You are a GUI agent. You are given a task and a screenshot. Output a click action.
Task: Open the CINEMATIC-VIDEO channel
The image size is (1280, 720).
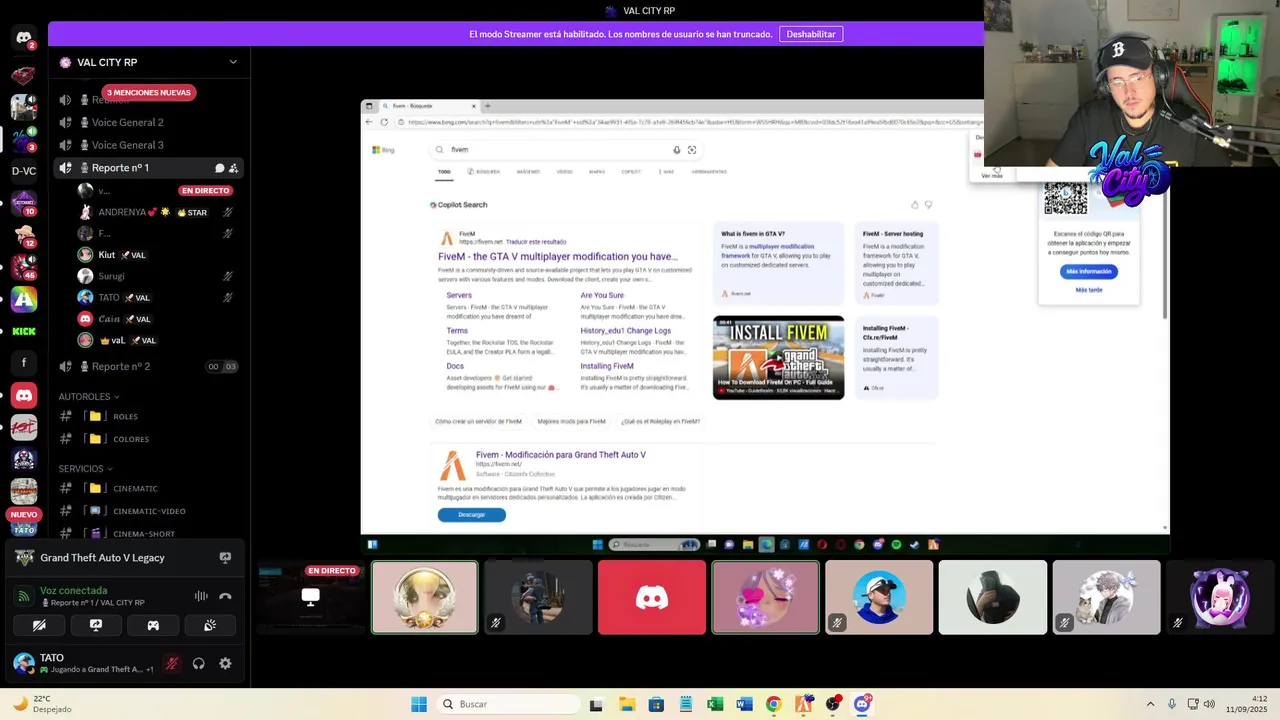click(148, 511)
